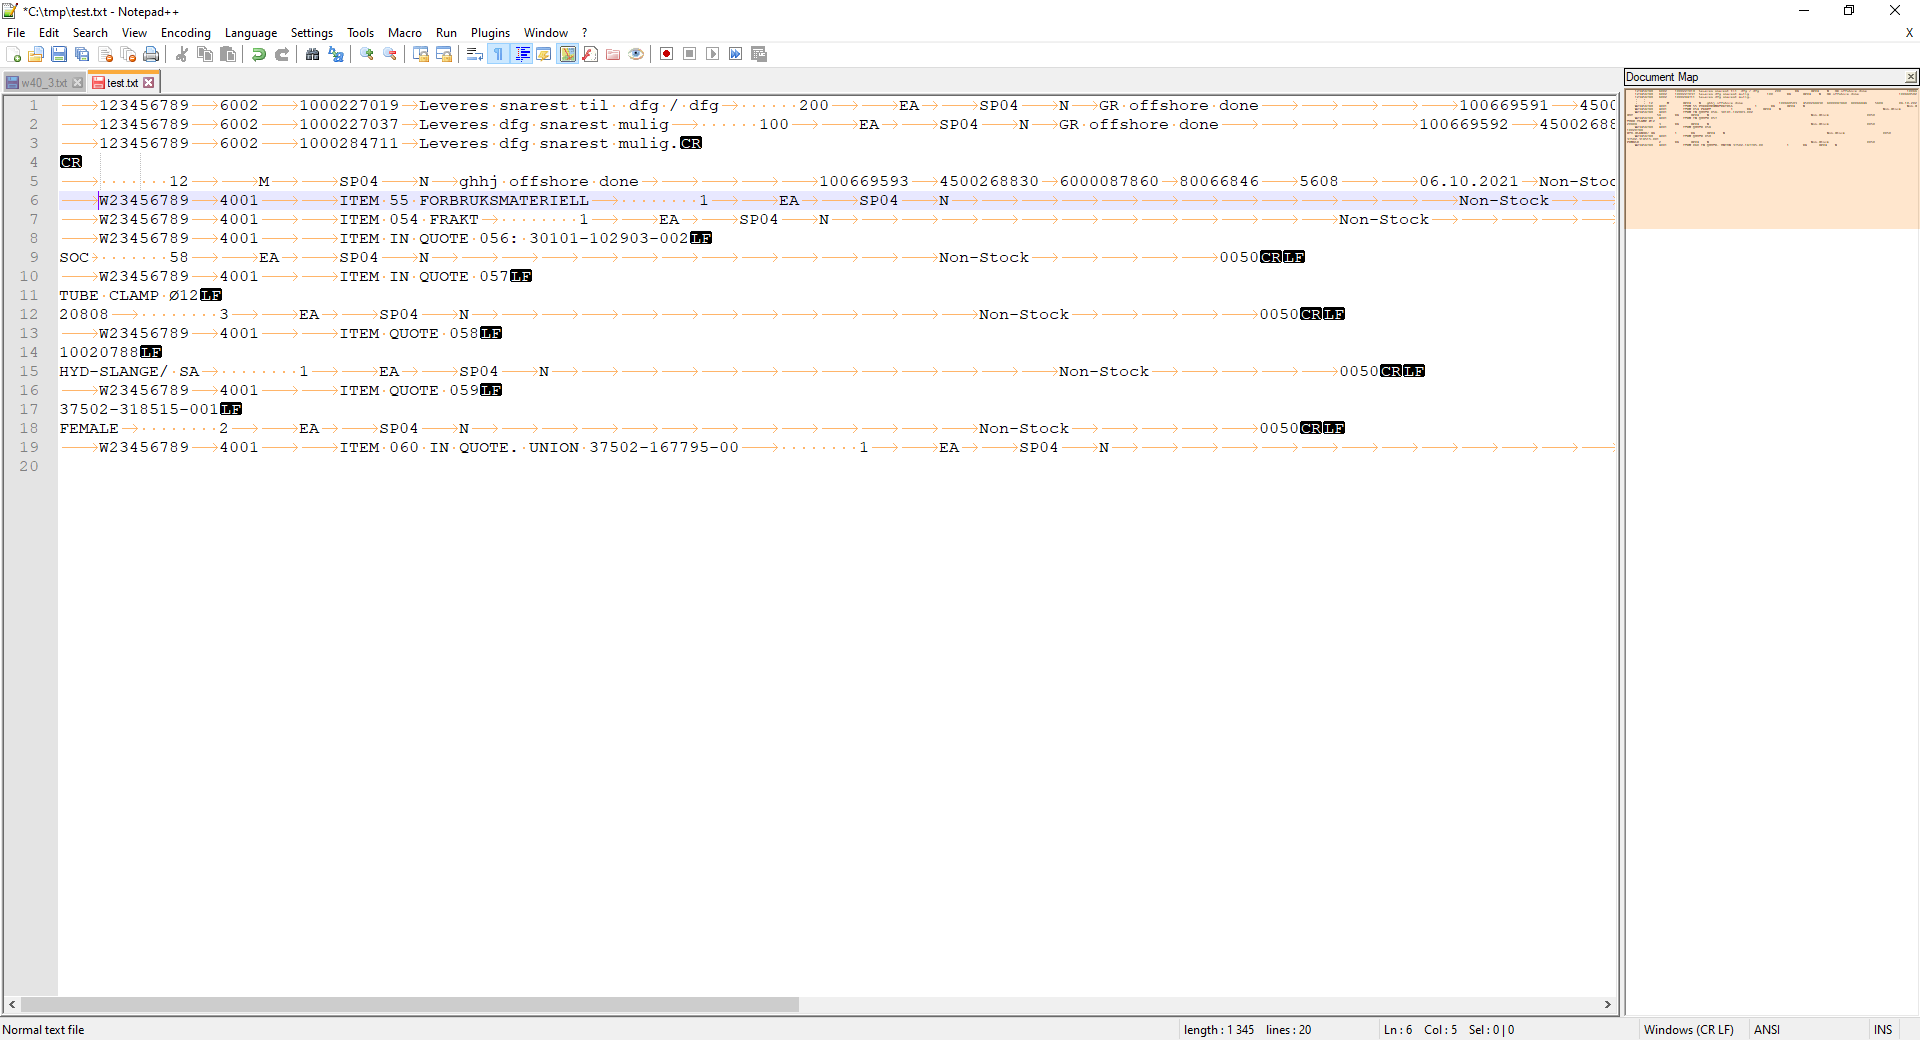This screenshot has height=1040, width=1920.
Task: Zoom in on the text
Action: (367, 54)
